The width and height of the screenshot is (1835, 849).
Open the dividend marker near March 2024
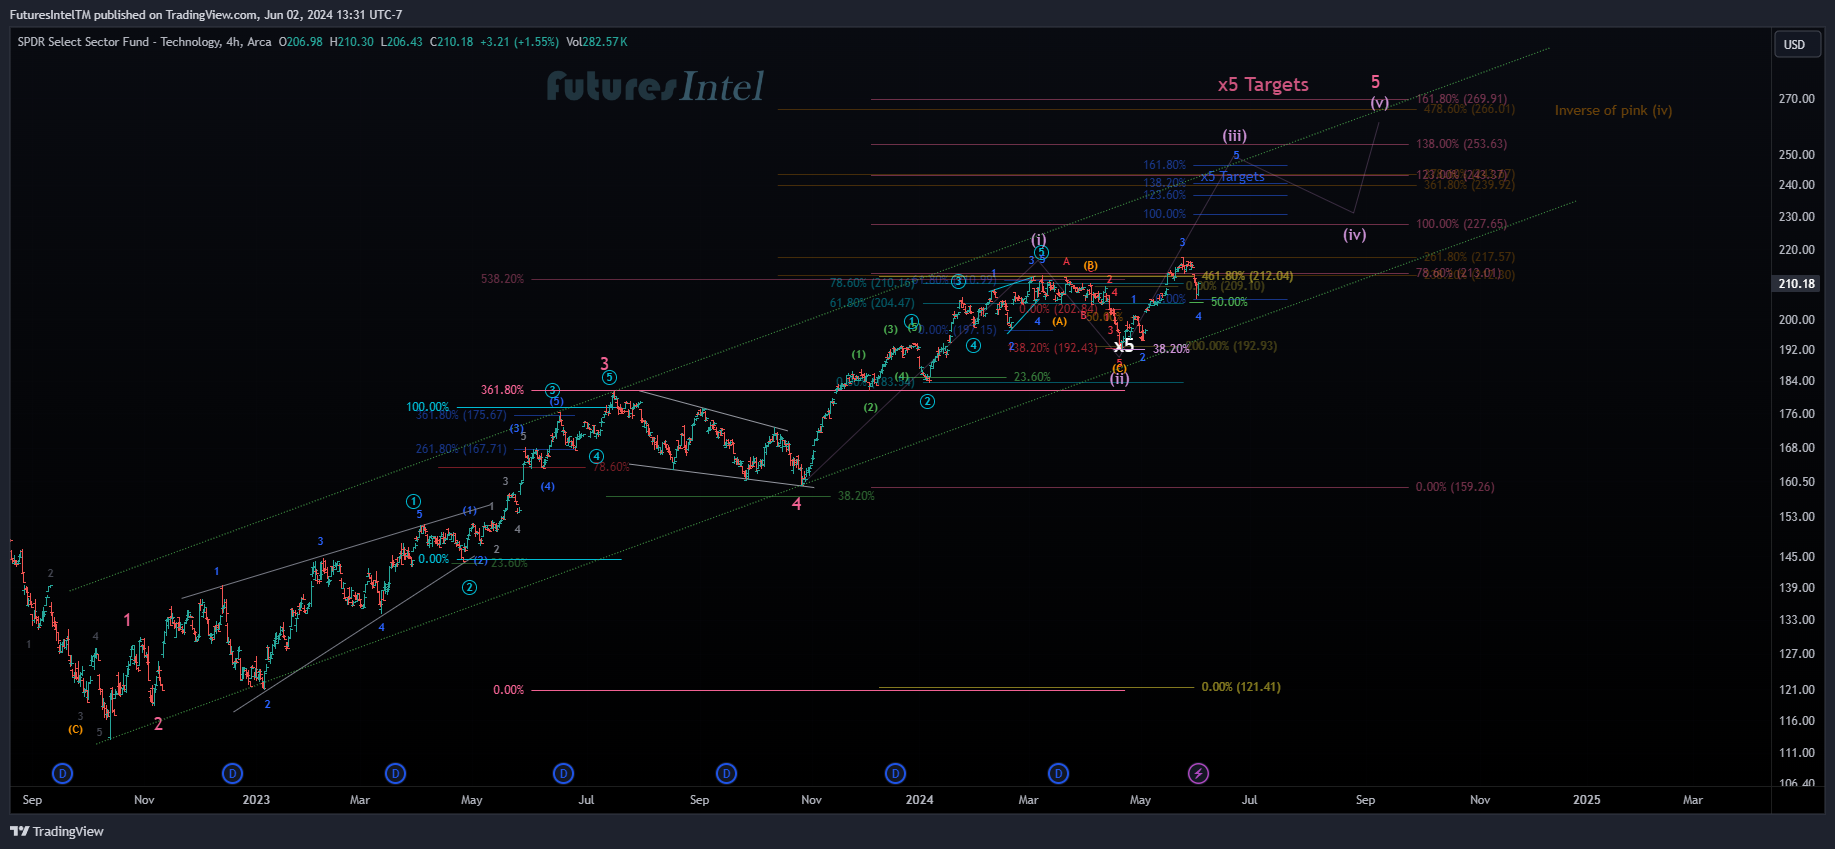tap(1058, 773)
